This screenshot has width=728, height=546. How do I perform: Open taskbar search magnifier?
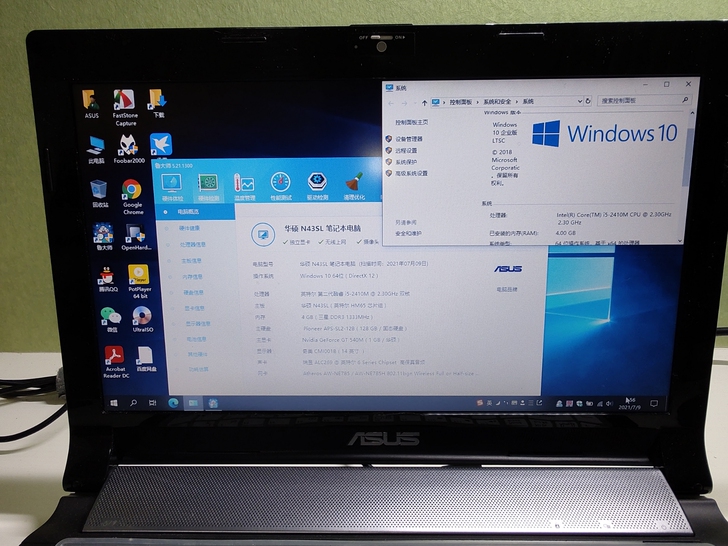[133, 403]
